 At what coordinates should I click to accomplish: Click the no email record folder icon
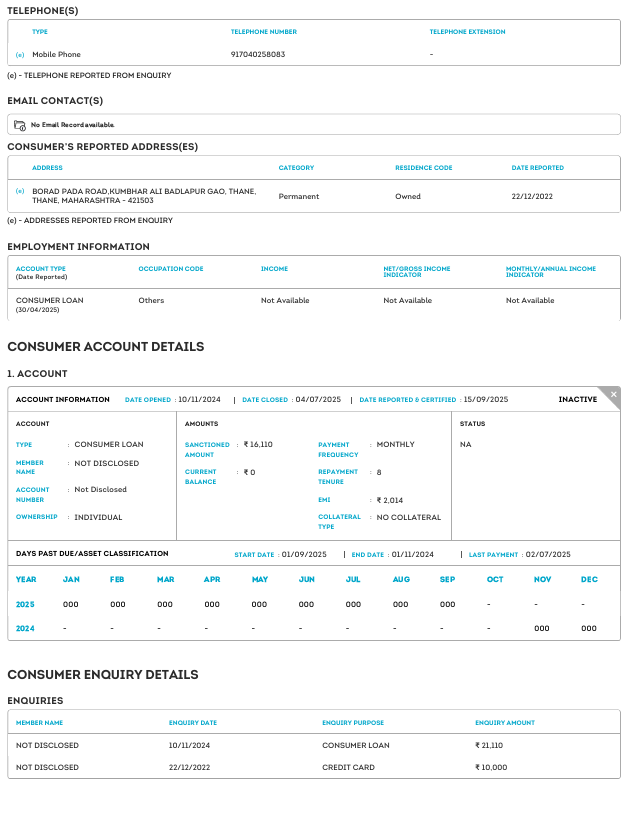(20, 125)
